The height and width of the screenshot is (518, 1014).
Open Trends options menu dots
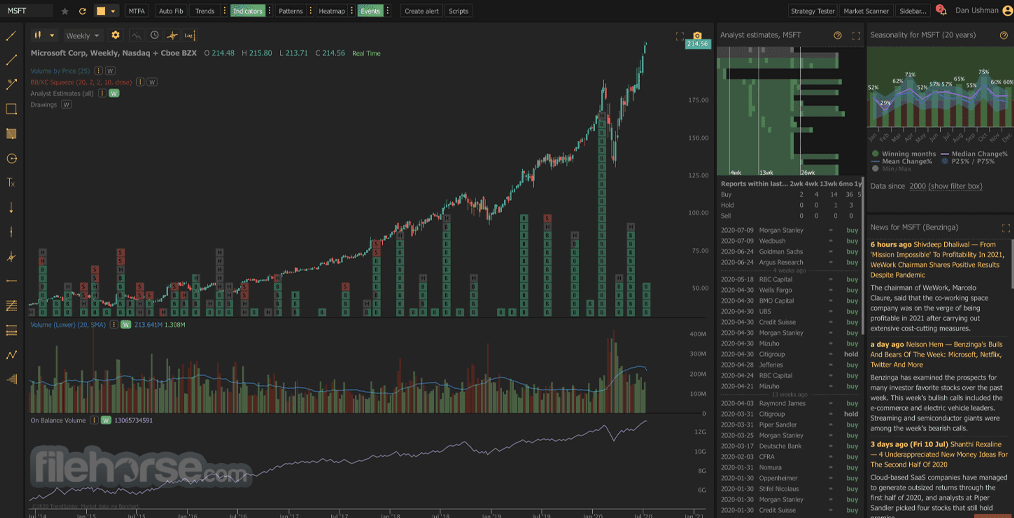(223, 11)
